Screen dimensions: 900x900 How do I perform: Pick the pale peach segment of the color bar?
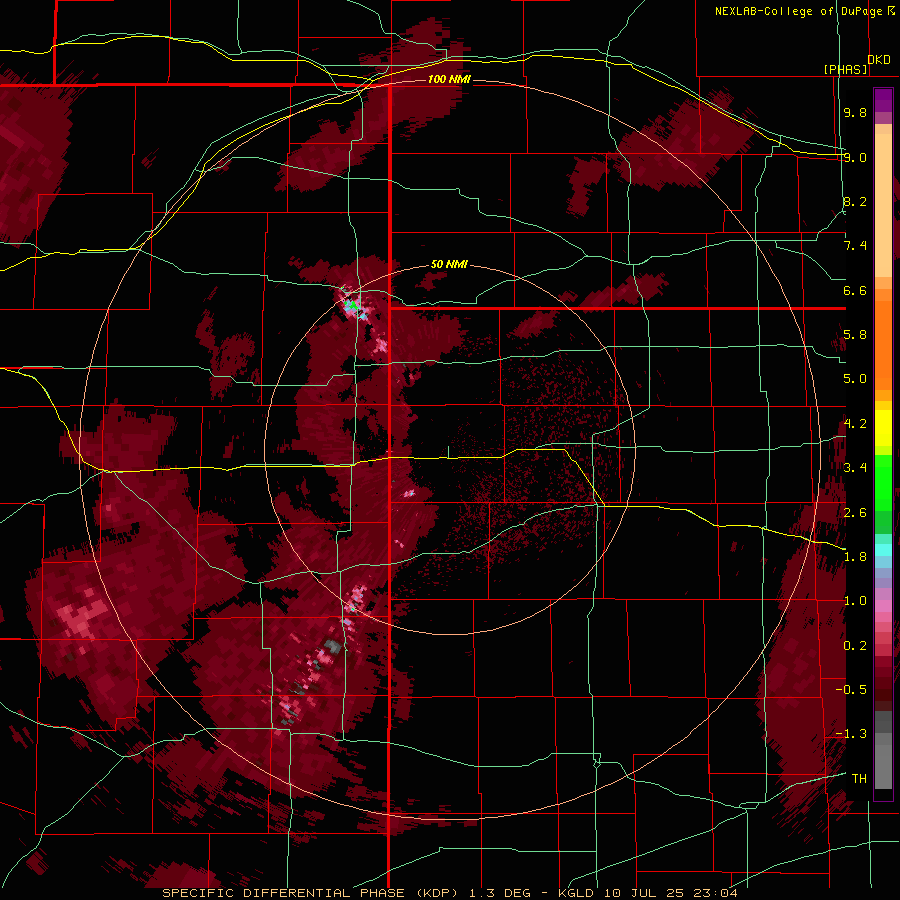click(883, 205)
